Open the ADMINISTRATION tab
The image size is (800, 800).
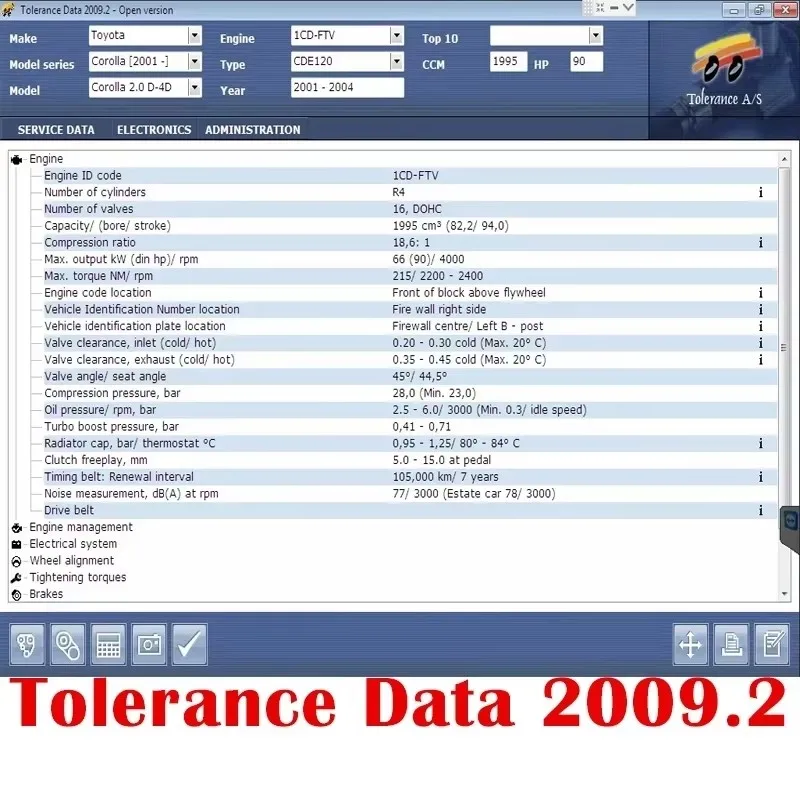(253, 130)
